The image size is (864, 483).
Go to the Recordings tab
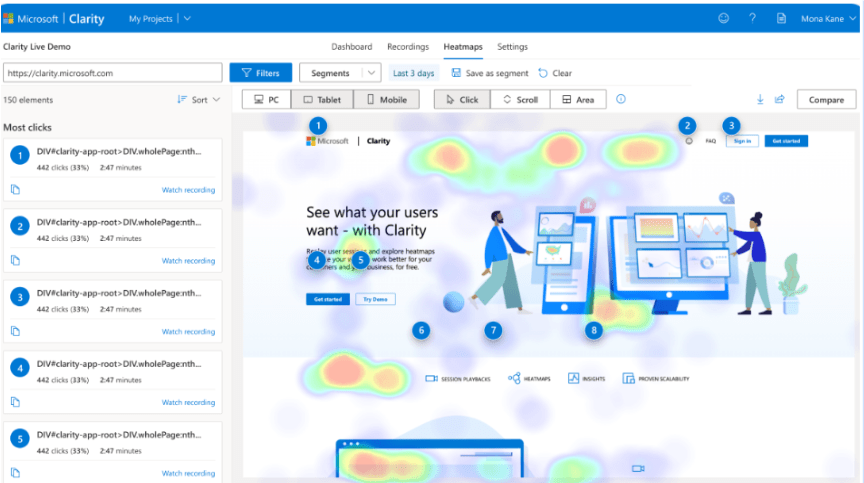(x=408, y=47)
